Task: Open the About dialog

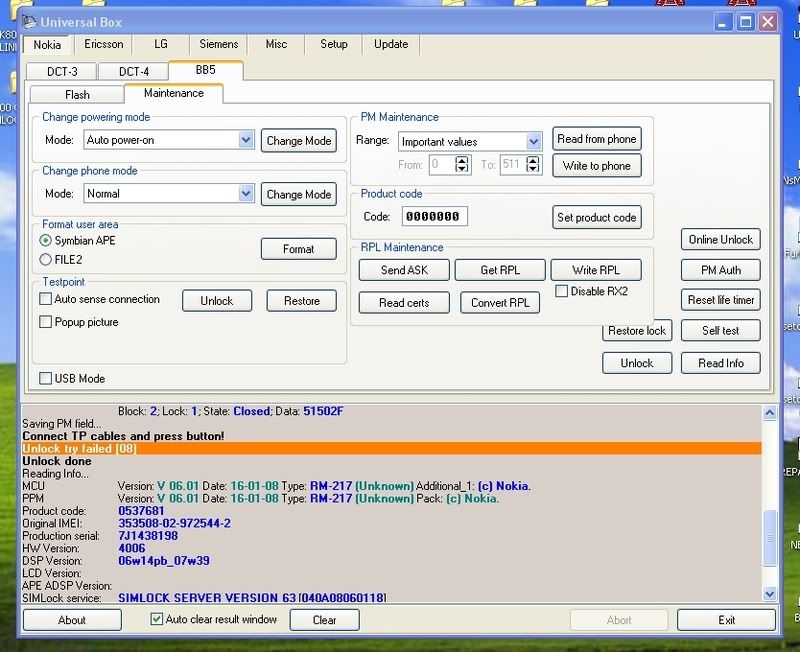Action: 72,620
